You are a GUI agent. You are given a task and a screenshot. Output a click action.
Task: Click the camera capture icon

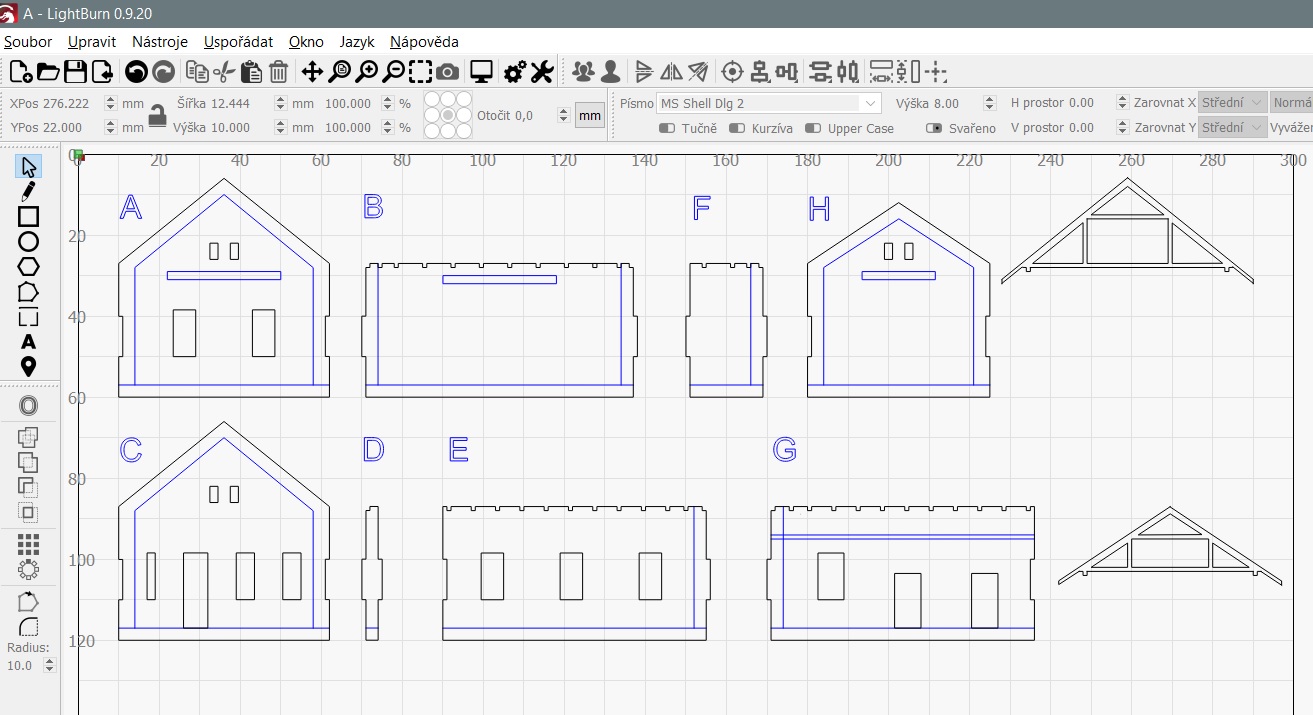[448, 71]
